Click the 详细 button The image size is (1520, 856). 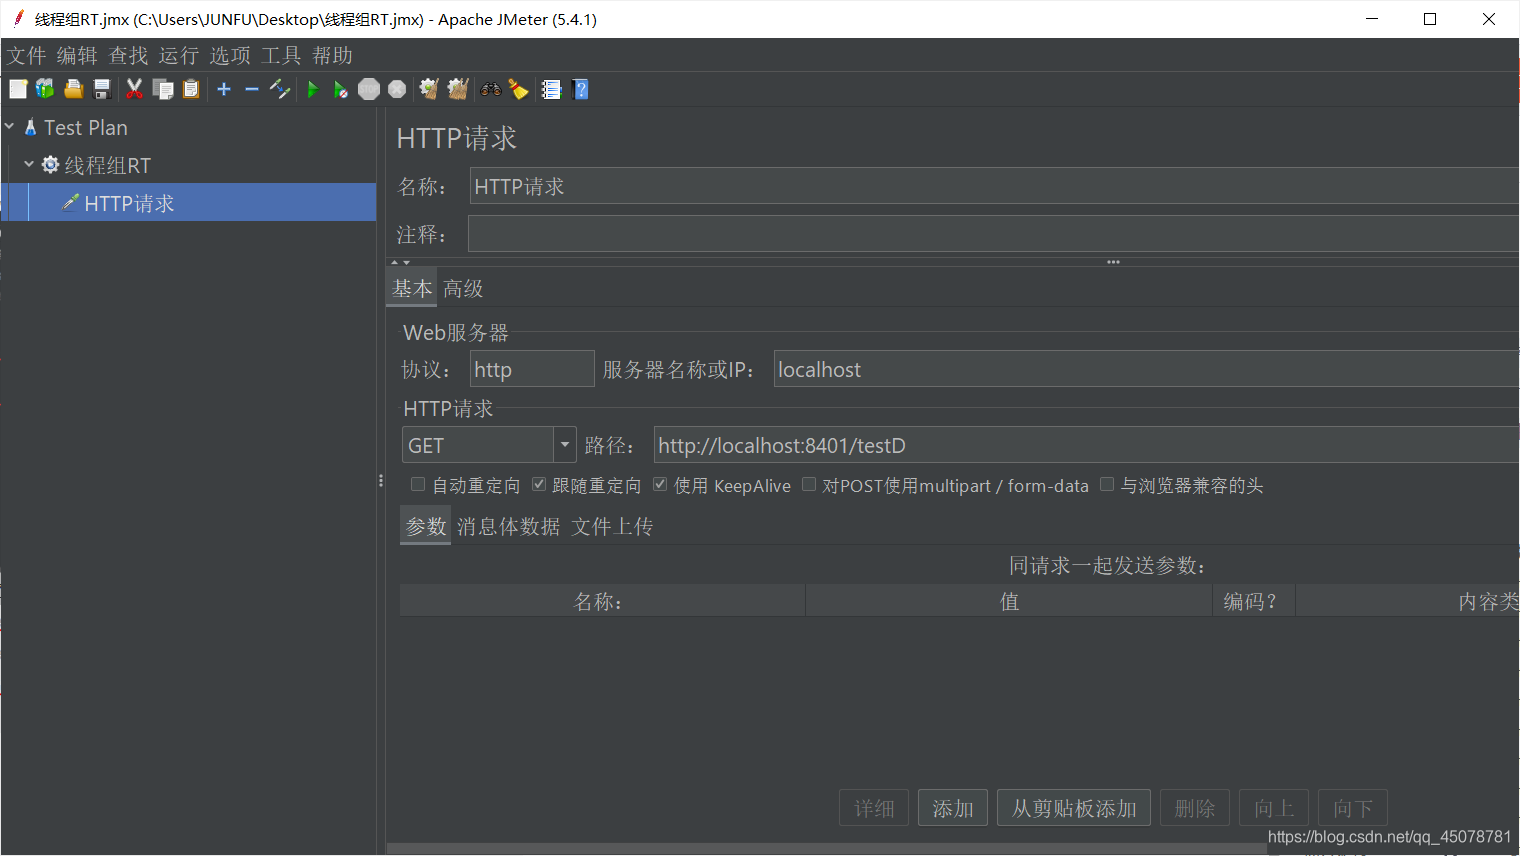point(874,808)
